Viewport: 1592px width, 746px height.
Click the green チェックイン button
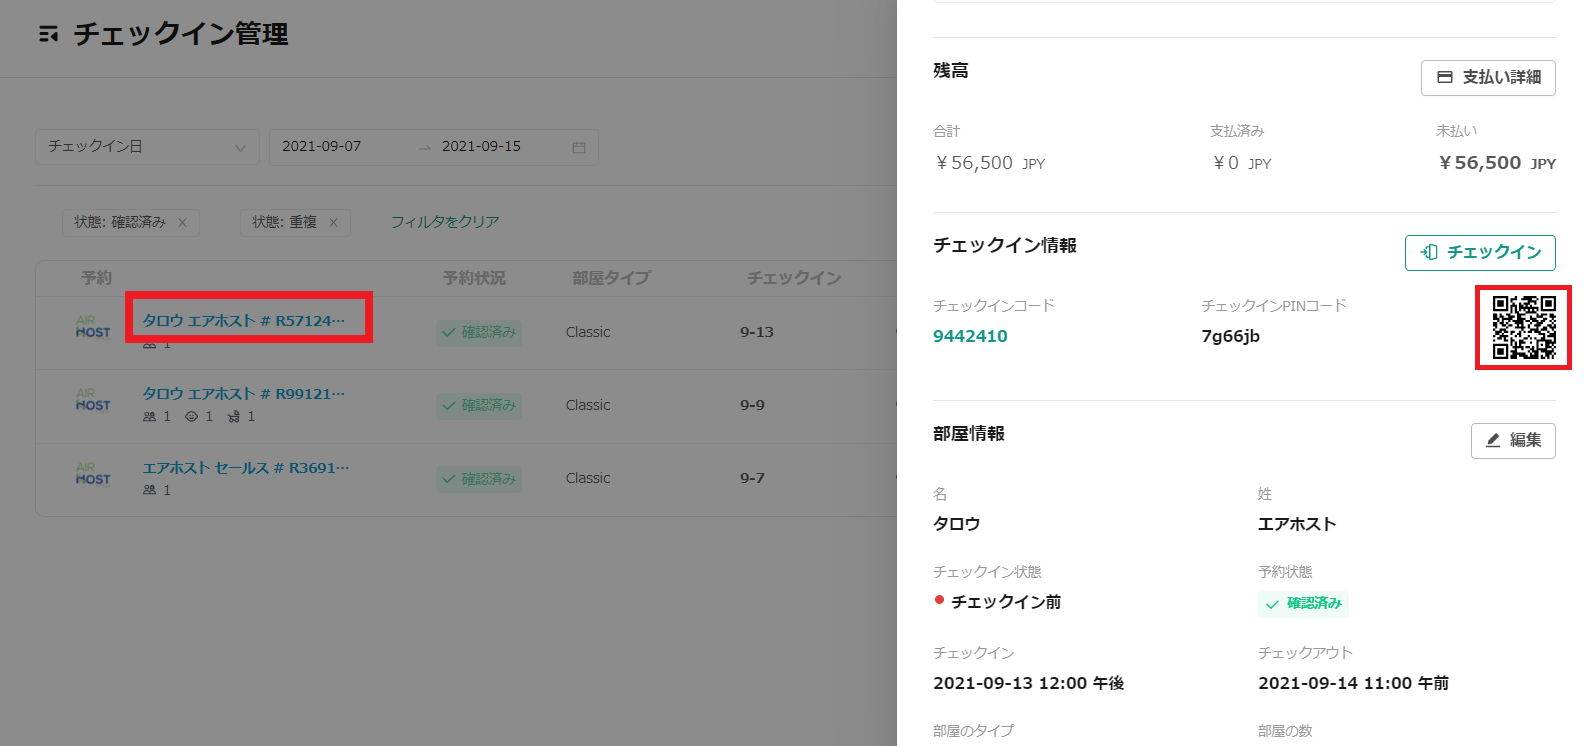(x=1480, y=253)
